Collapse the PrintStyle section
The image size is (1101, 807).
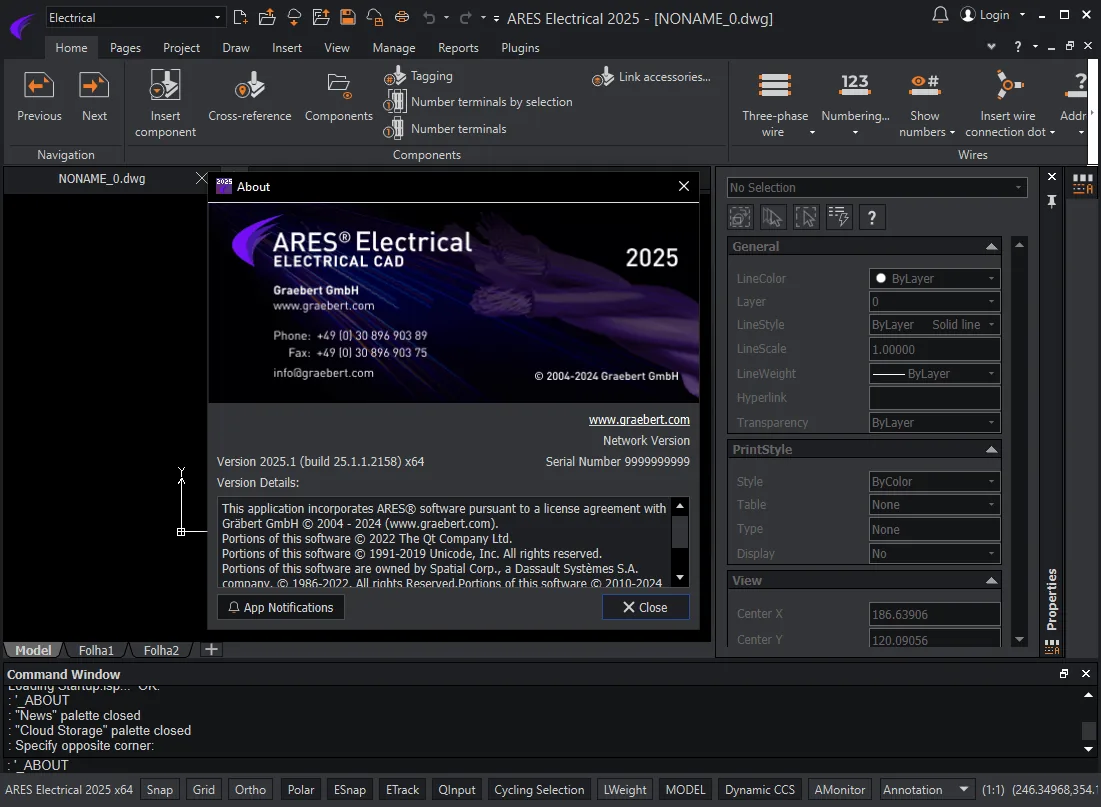click(991, 450)
